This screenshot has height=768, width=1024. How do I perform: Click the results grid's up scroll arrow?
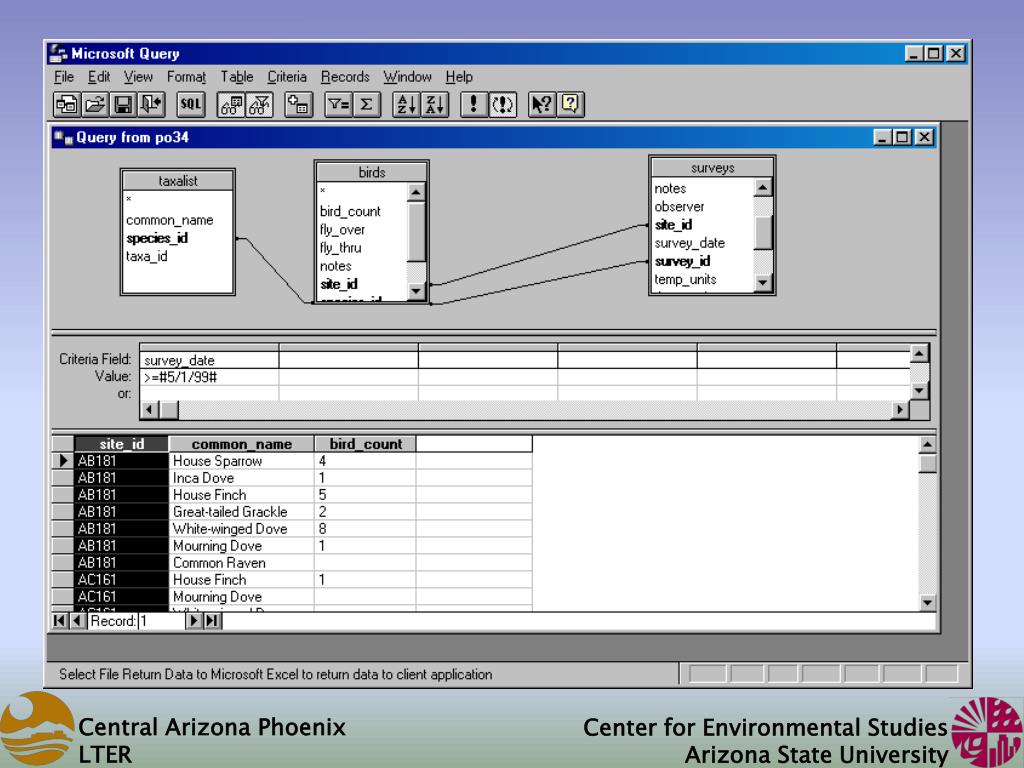point(927,445)
